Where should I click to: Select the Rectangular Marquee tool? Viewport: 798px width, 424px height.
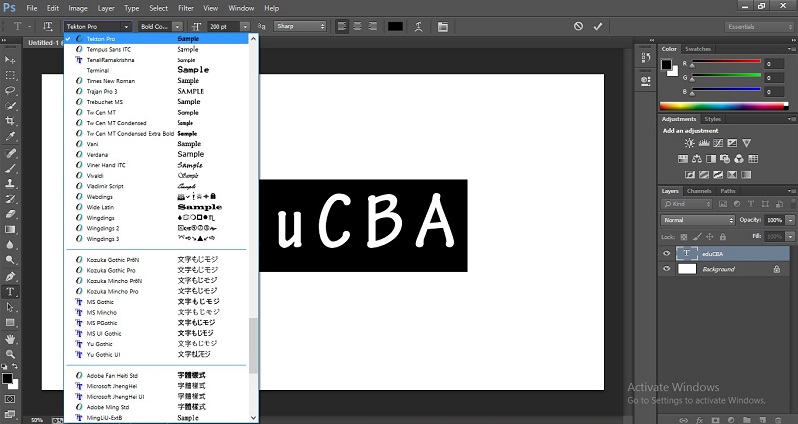tap(10, 75)
